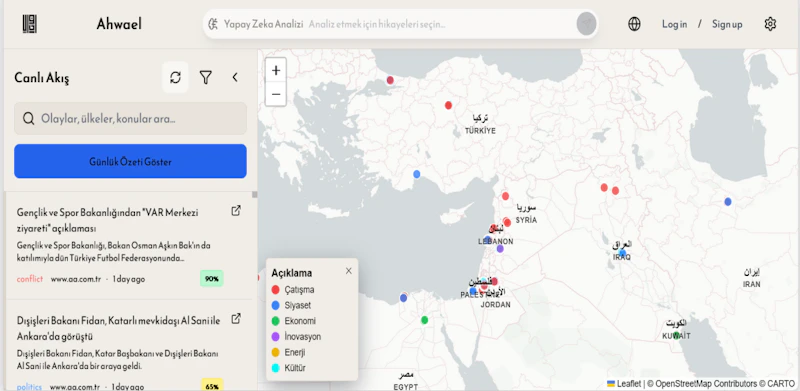Image resolution: width=800 pixels, height=391 pixels.
Task: Open the settings gear icon
Action: (770, 24)
